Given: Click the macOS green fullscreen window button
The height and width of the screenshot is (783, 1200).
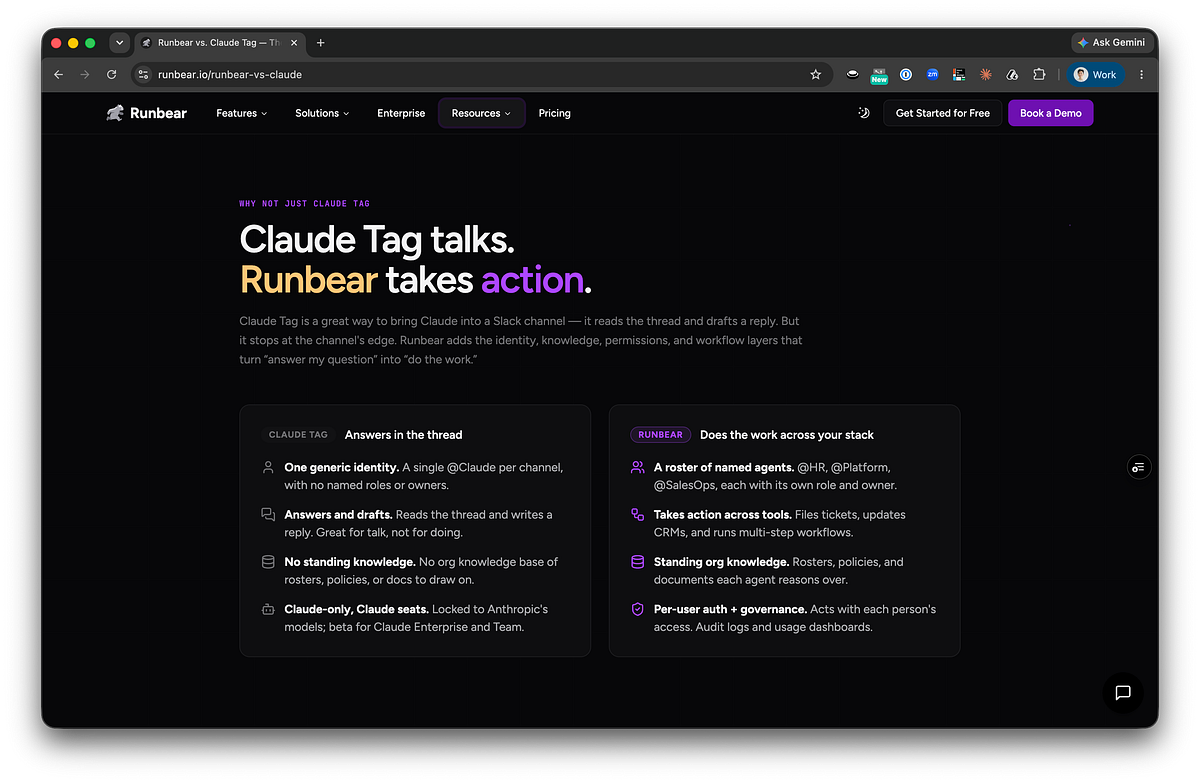Looking at the screenshot, I should tap(90, 43).
